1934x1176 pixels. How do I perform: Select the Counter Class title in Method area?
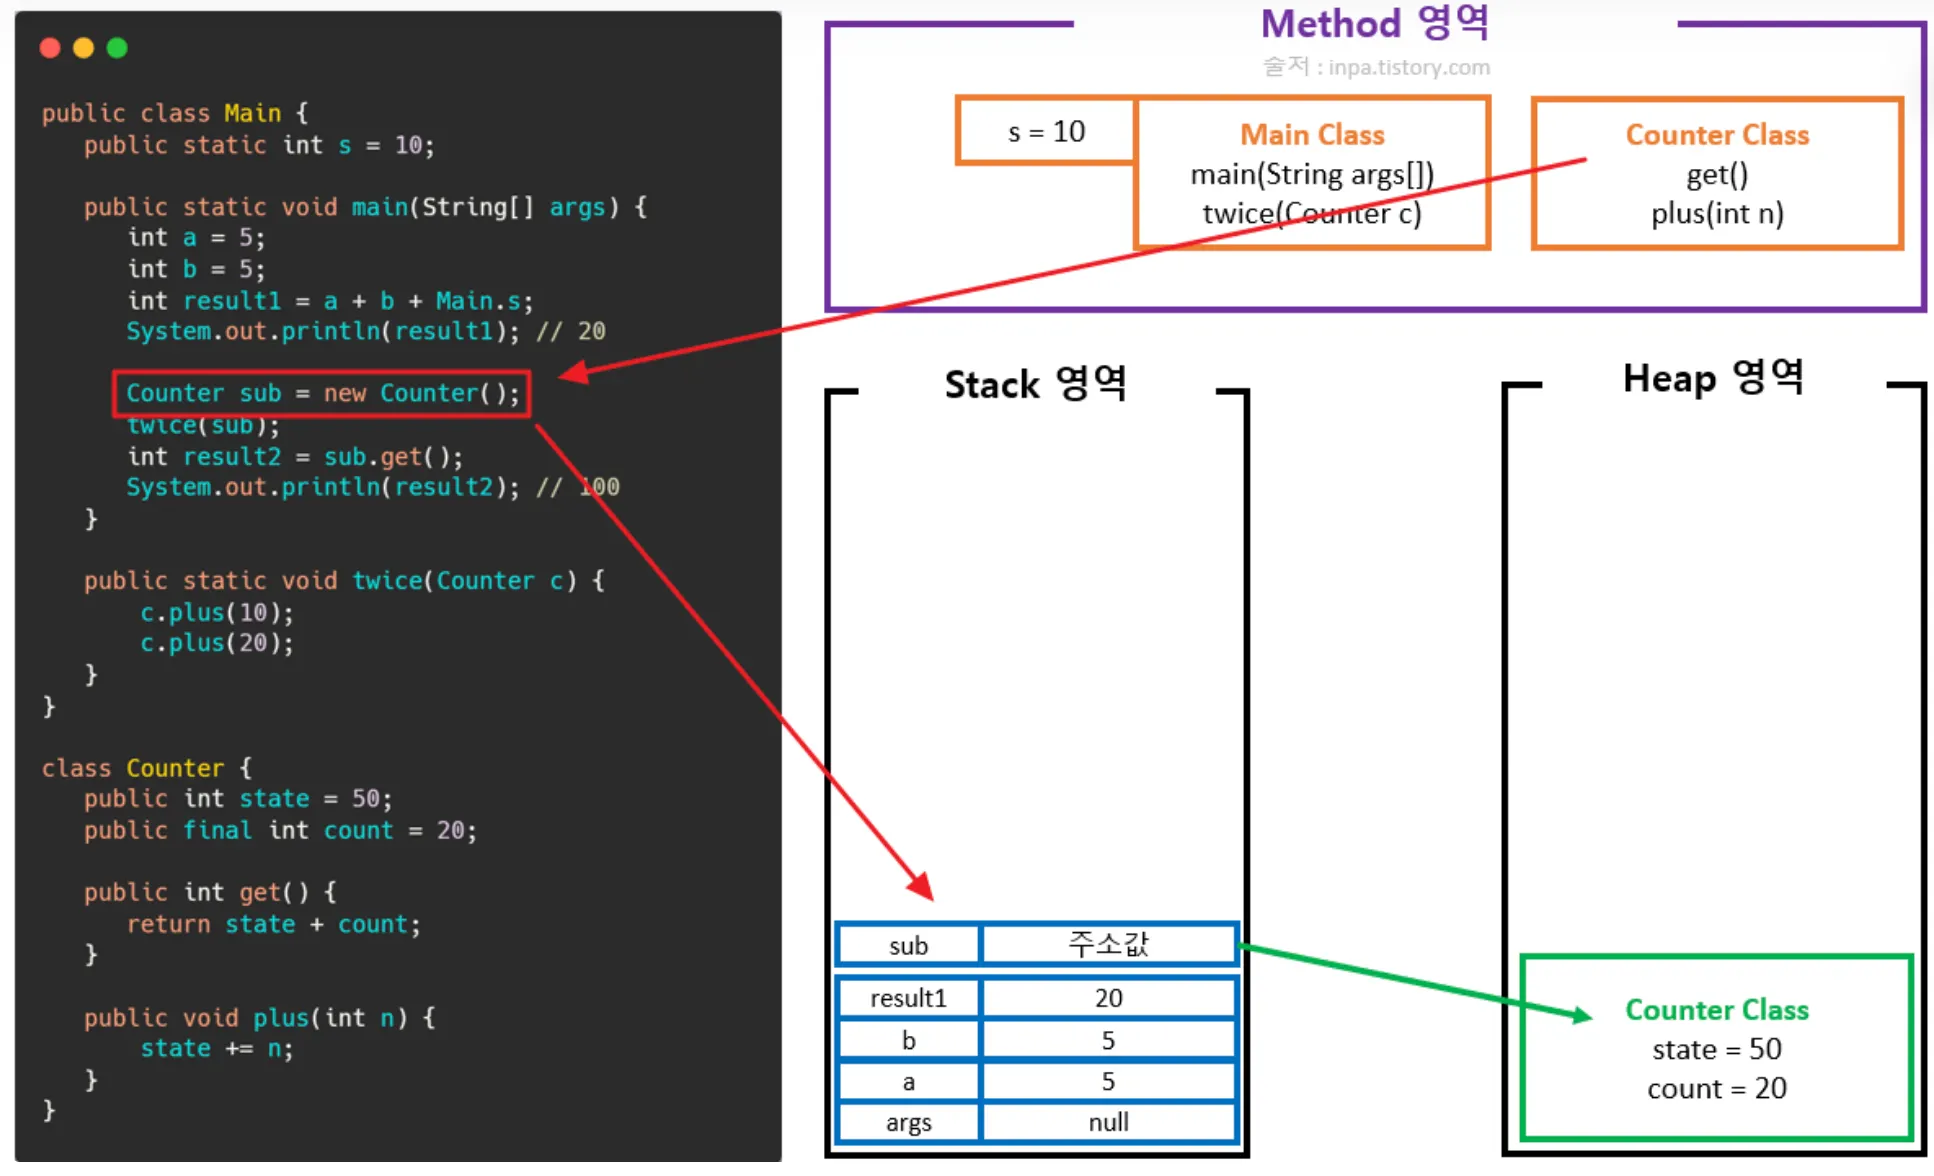1716,135
